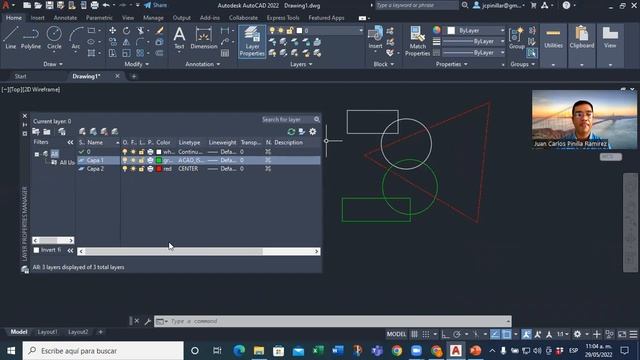Image resolution: width=640 pixels, height=360 pixels.
Task: Click the Group tool
Action: pyautogui.click(x=517, y=38)
